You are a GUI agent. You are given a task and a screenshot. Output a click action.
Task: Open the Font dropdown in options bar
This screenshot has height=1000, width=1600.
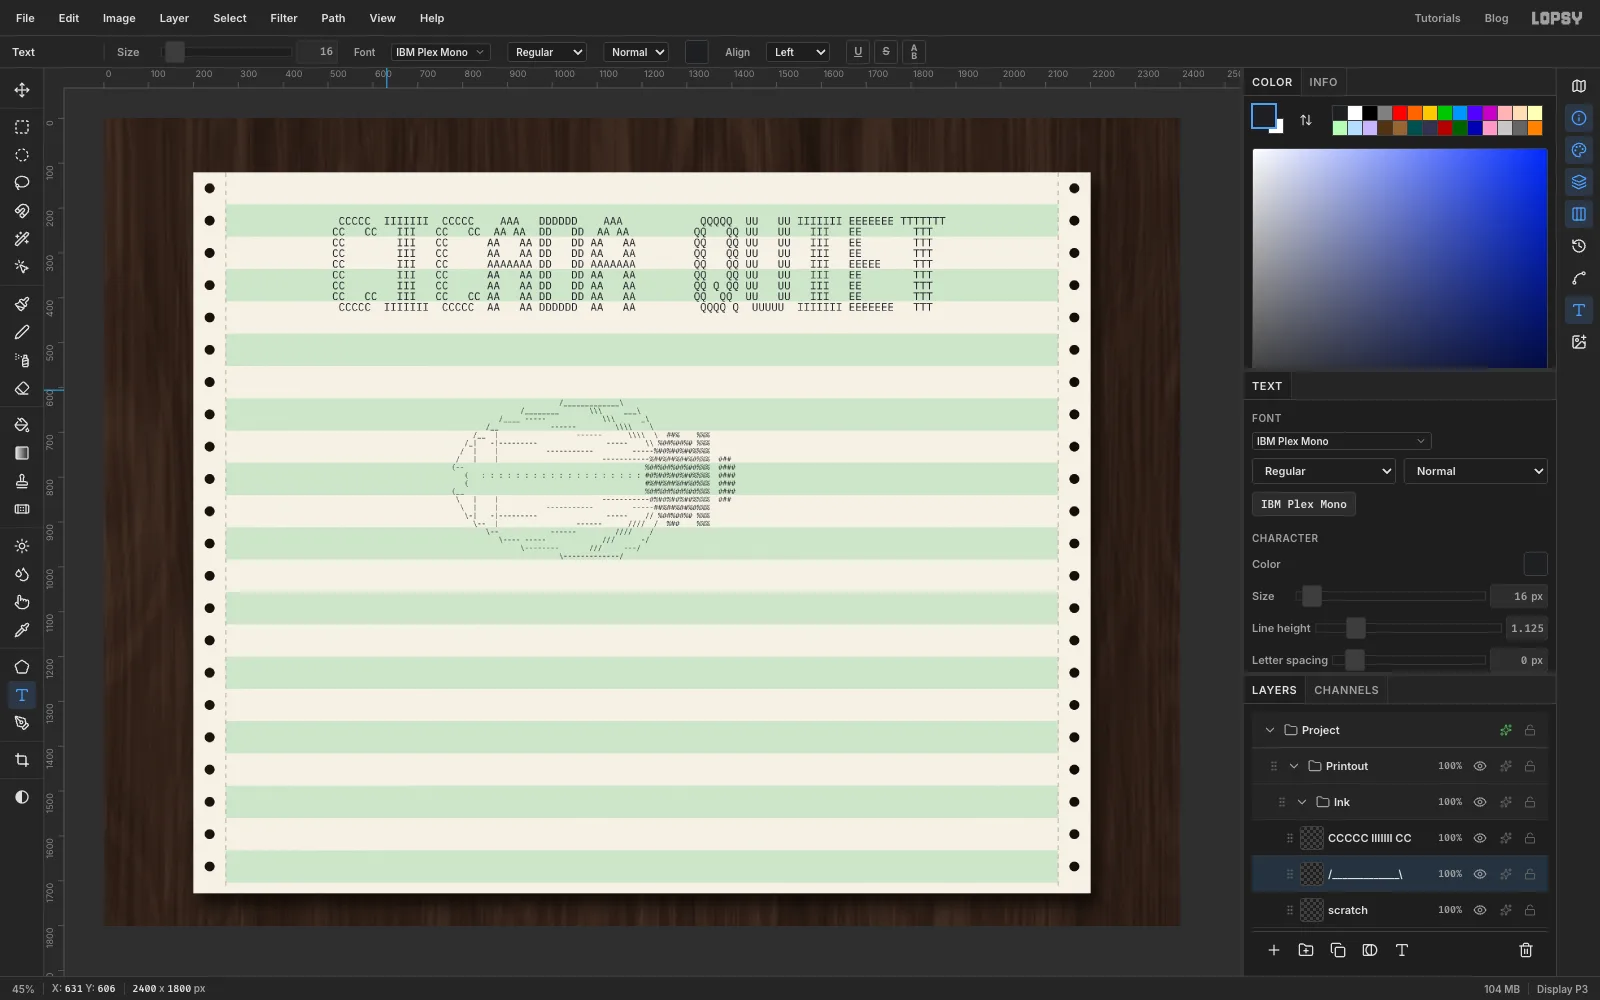[440, 52]
